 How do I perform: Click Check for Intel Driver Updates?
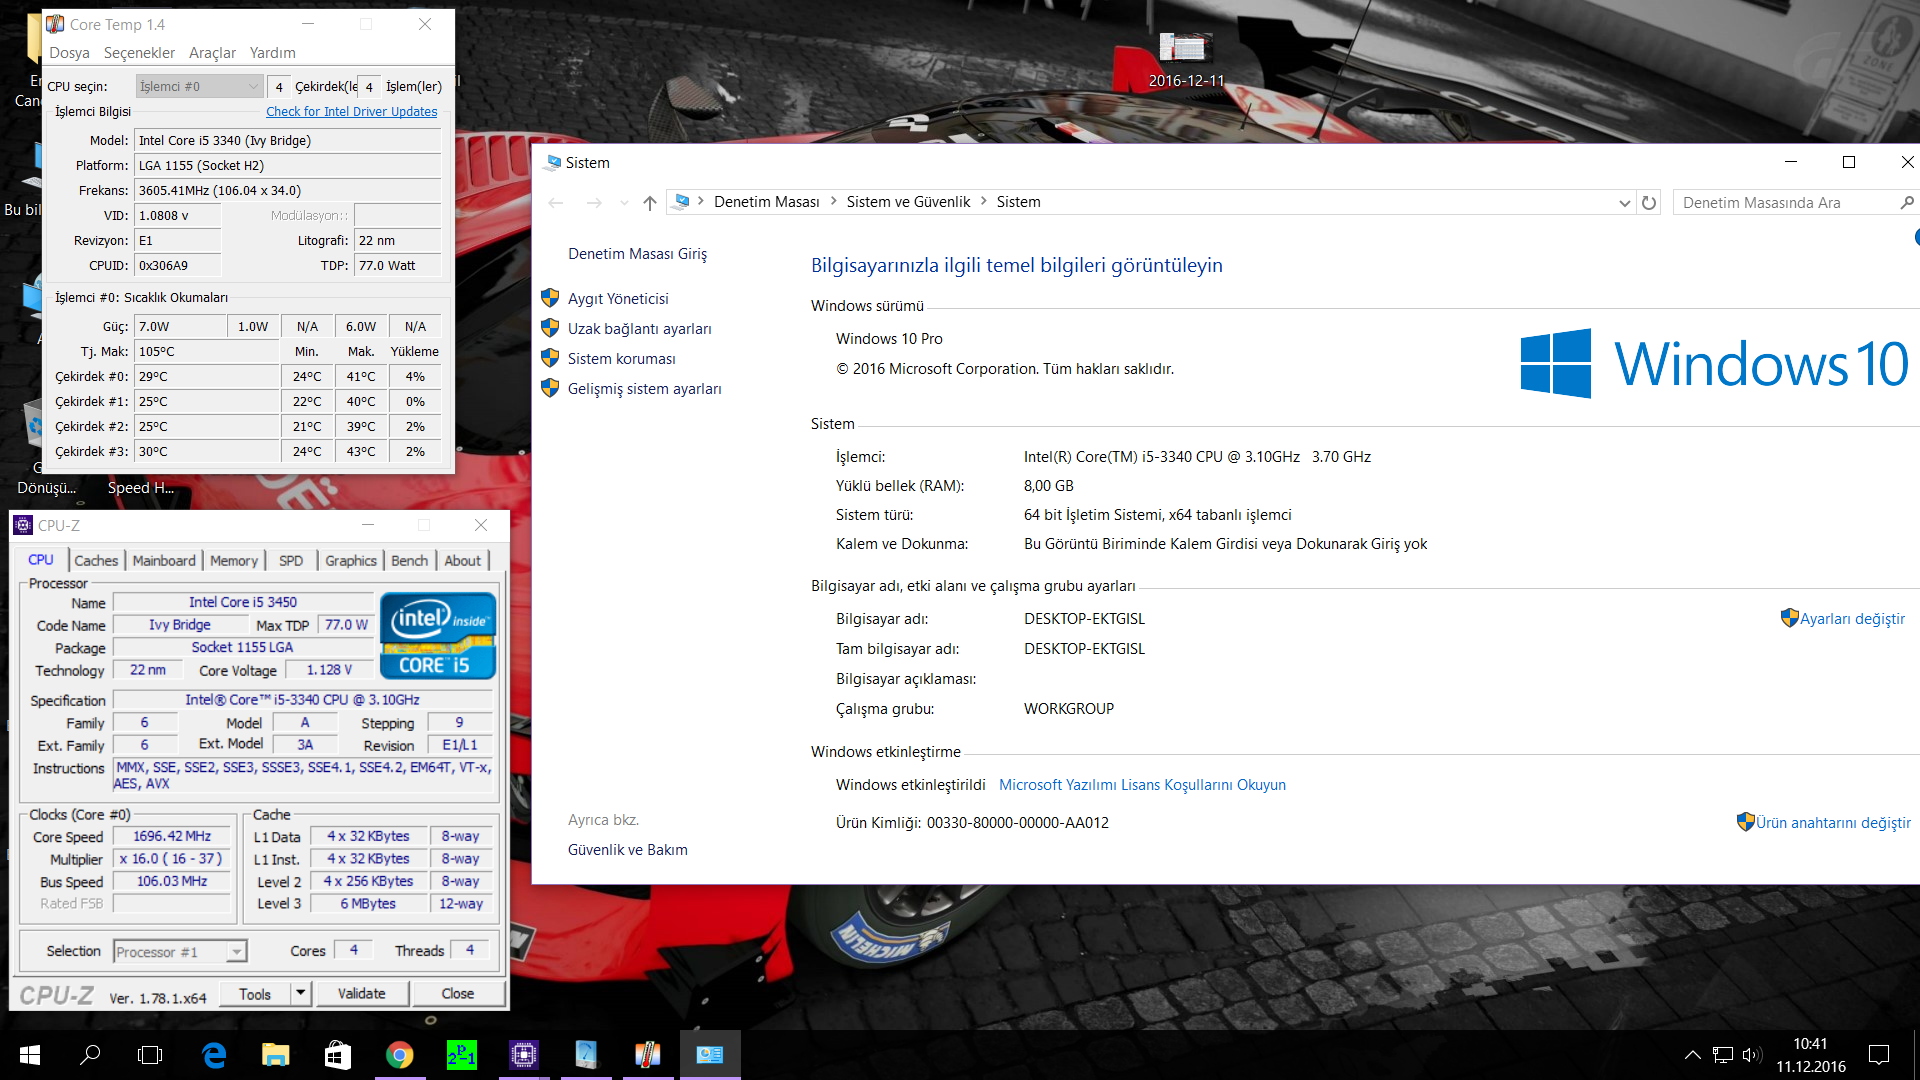351,112
